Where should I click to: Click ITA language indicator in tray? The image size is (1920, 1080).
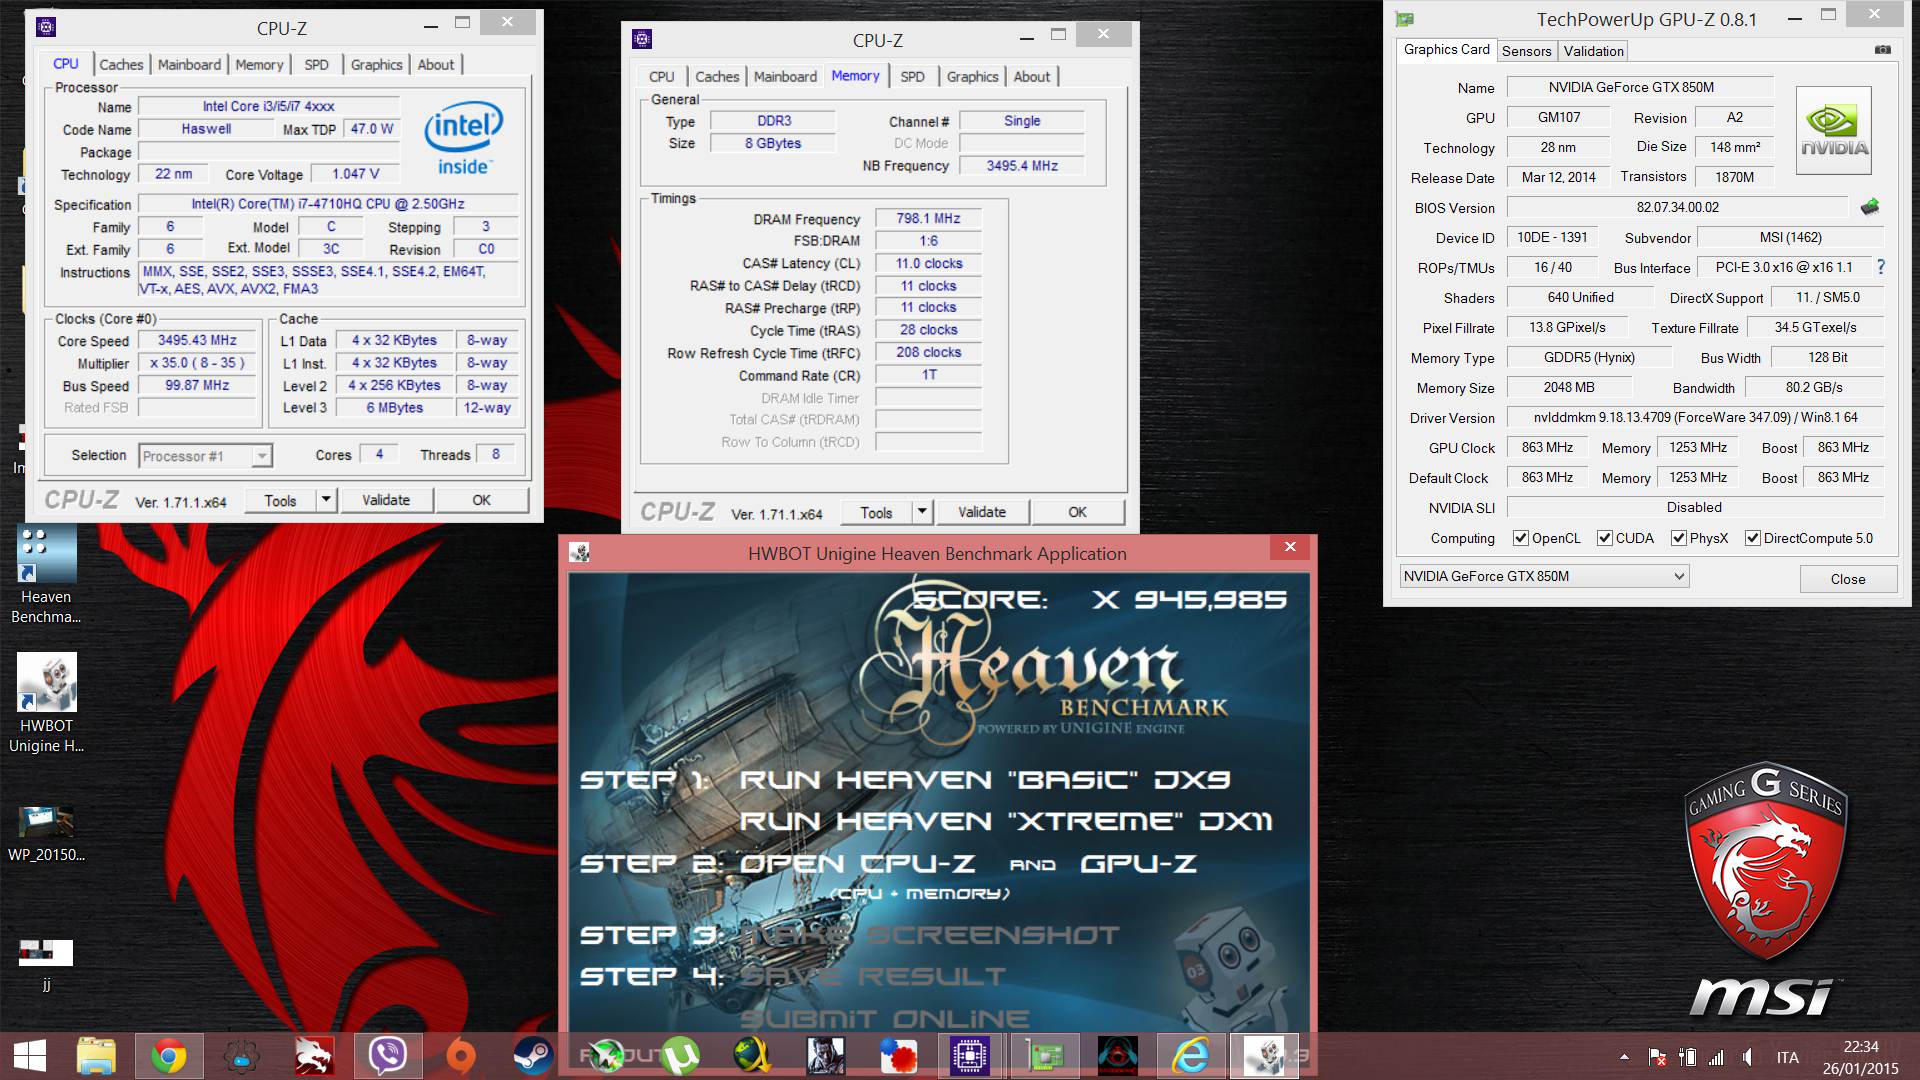[1788, 1057]
